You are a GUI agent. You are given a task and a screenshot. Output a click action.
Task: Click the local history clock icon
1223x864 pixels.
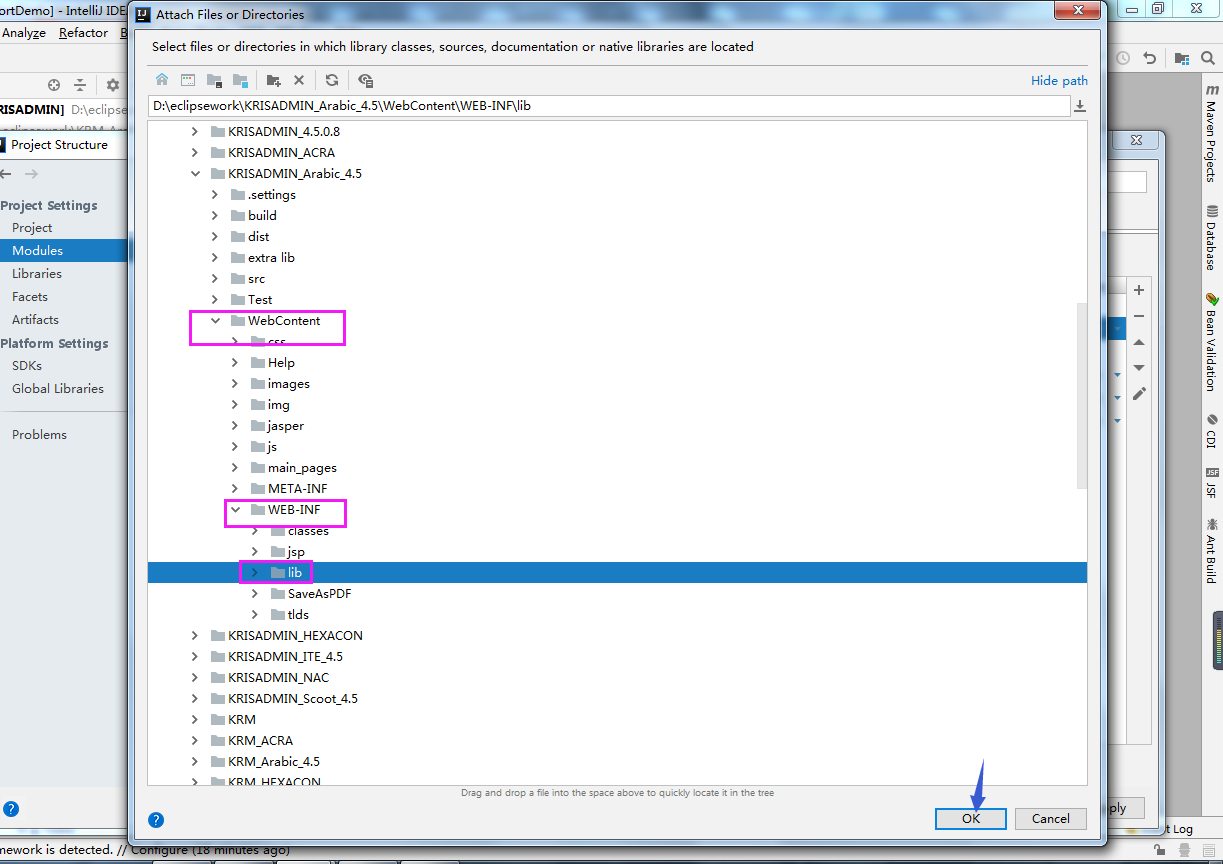click(x=1122, y=58)
